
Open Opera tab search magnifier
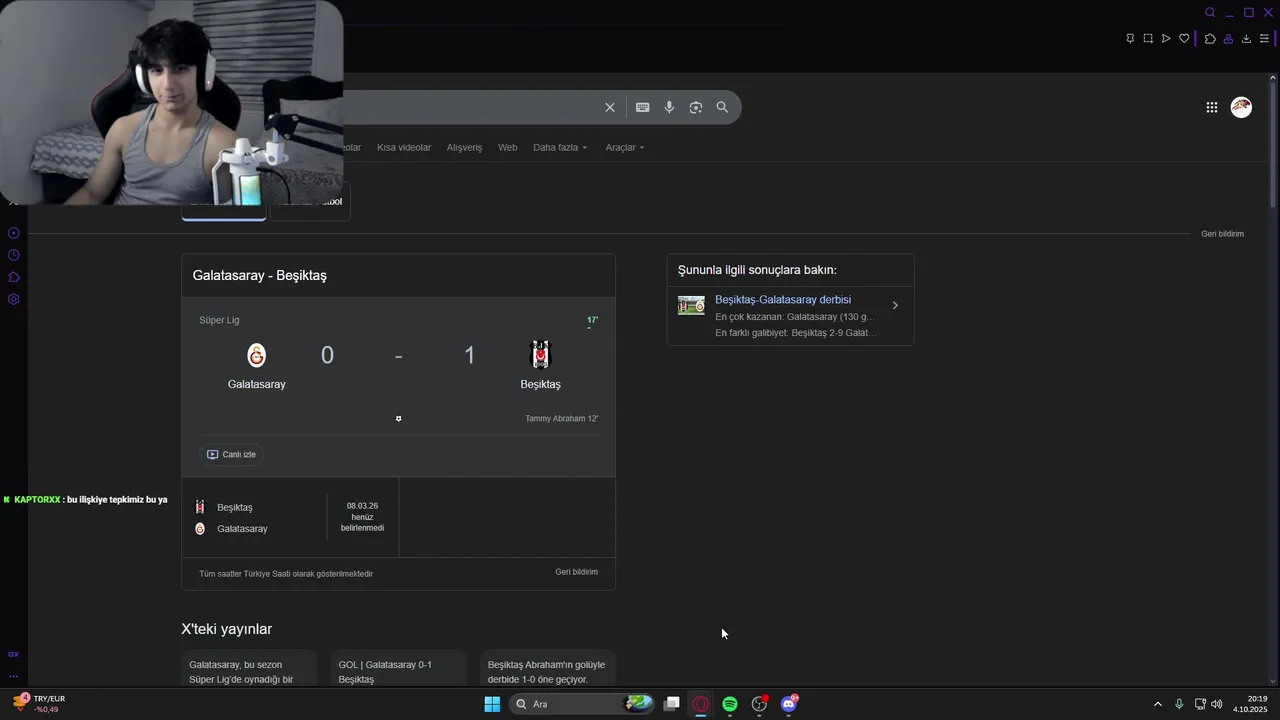click(x=1210, y=12)
